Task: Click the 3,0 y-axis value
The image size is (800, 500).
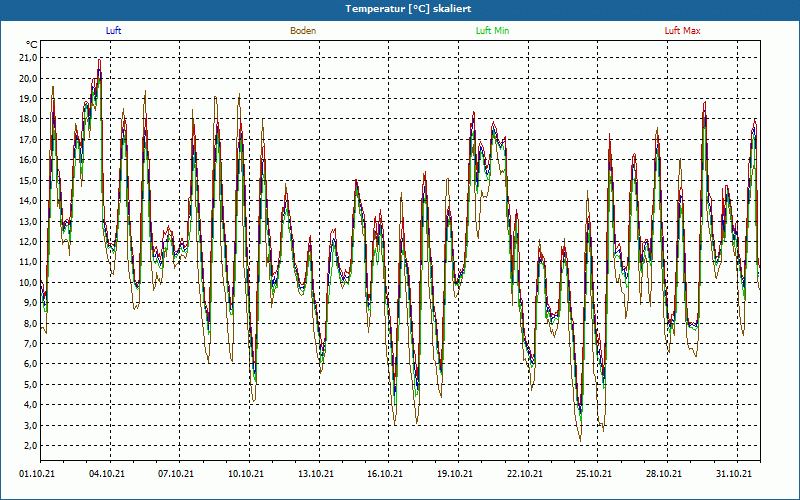Action: click(x=31, y=425)
